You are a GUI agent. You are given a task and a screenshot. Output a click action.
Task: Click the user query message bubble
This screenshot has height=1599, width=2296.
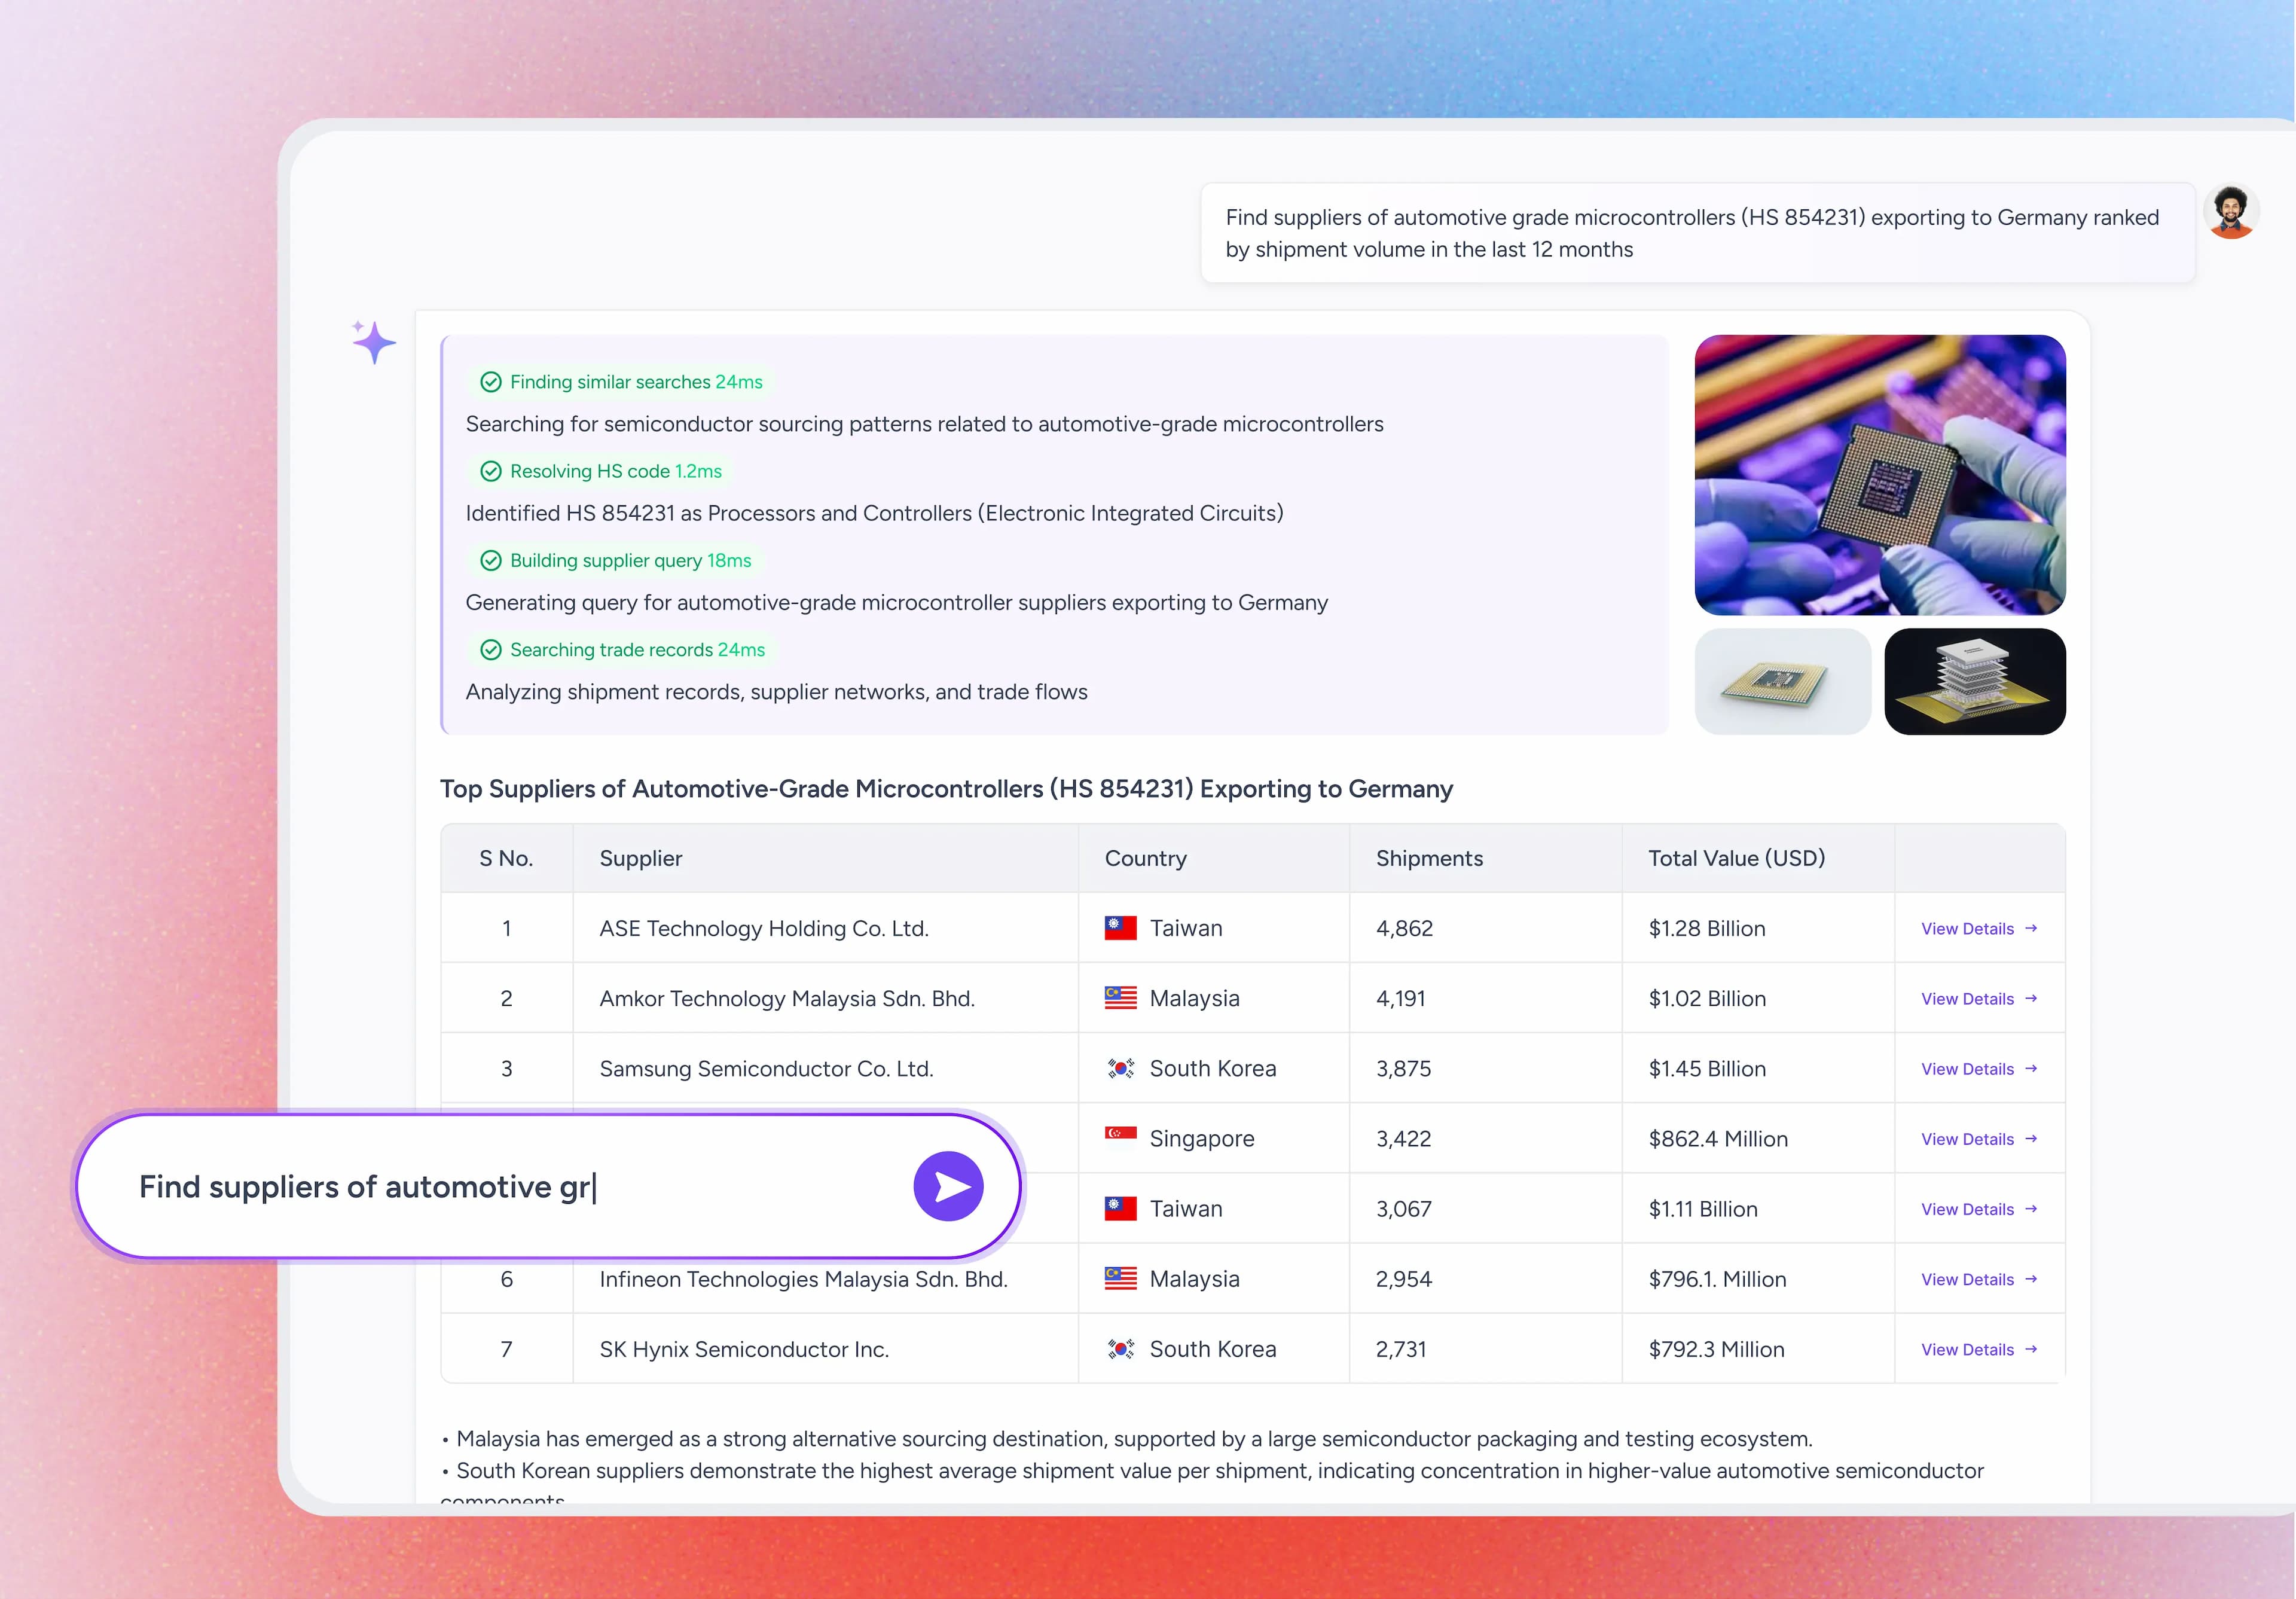(1697, 233)
